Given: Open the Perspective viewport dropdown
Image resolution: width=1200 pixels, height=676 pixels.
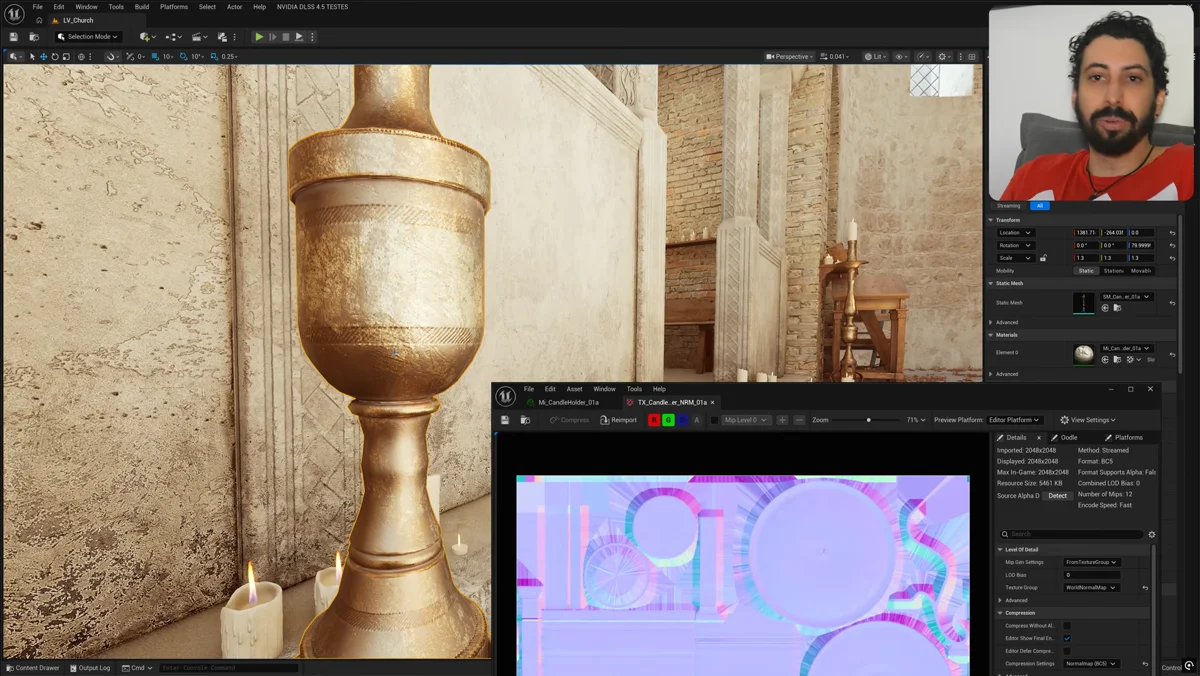Looking at the screenshot, I should pyautogui.click(x=790, y=57).
